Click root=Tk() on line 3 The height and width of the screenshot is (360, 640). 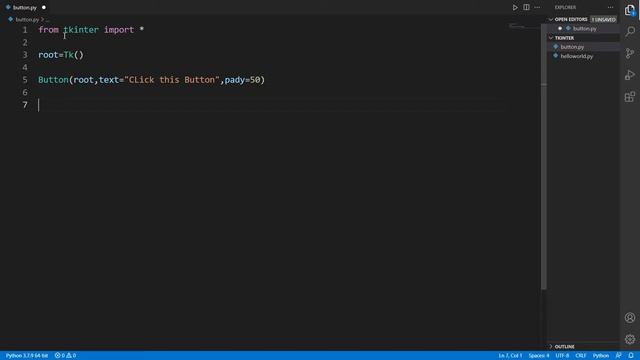(x=61, y=55)
